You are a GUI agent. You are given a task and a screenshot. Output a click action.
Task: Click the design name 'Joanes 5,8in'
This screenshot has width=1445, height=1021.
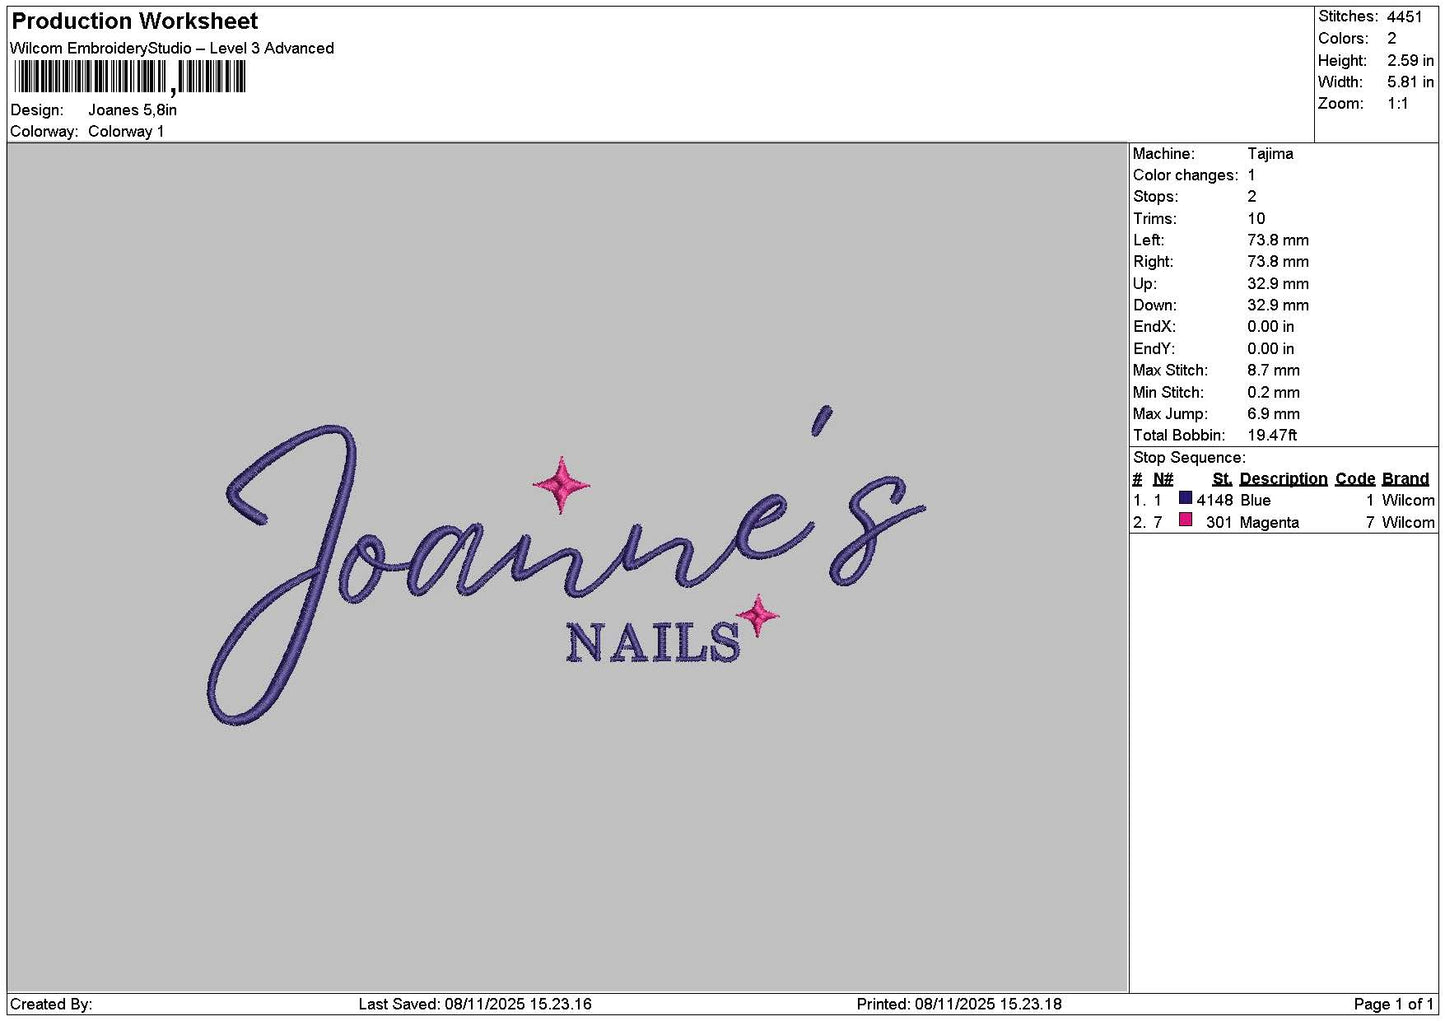tap(132, 110)
